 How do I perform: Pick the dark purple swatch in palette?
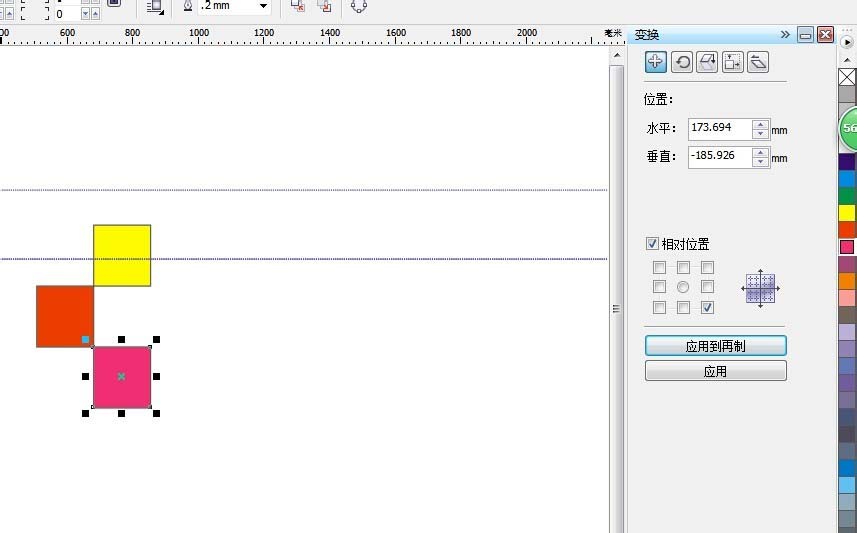pyautogui.click(x=847, y=162)
